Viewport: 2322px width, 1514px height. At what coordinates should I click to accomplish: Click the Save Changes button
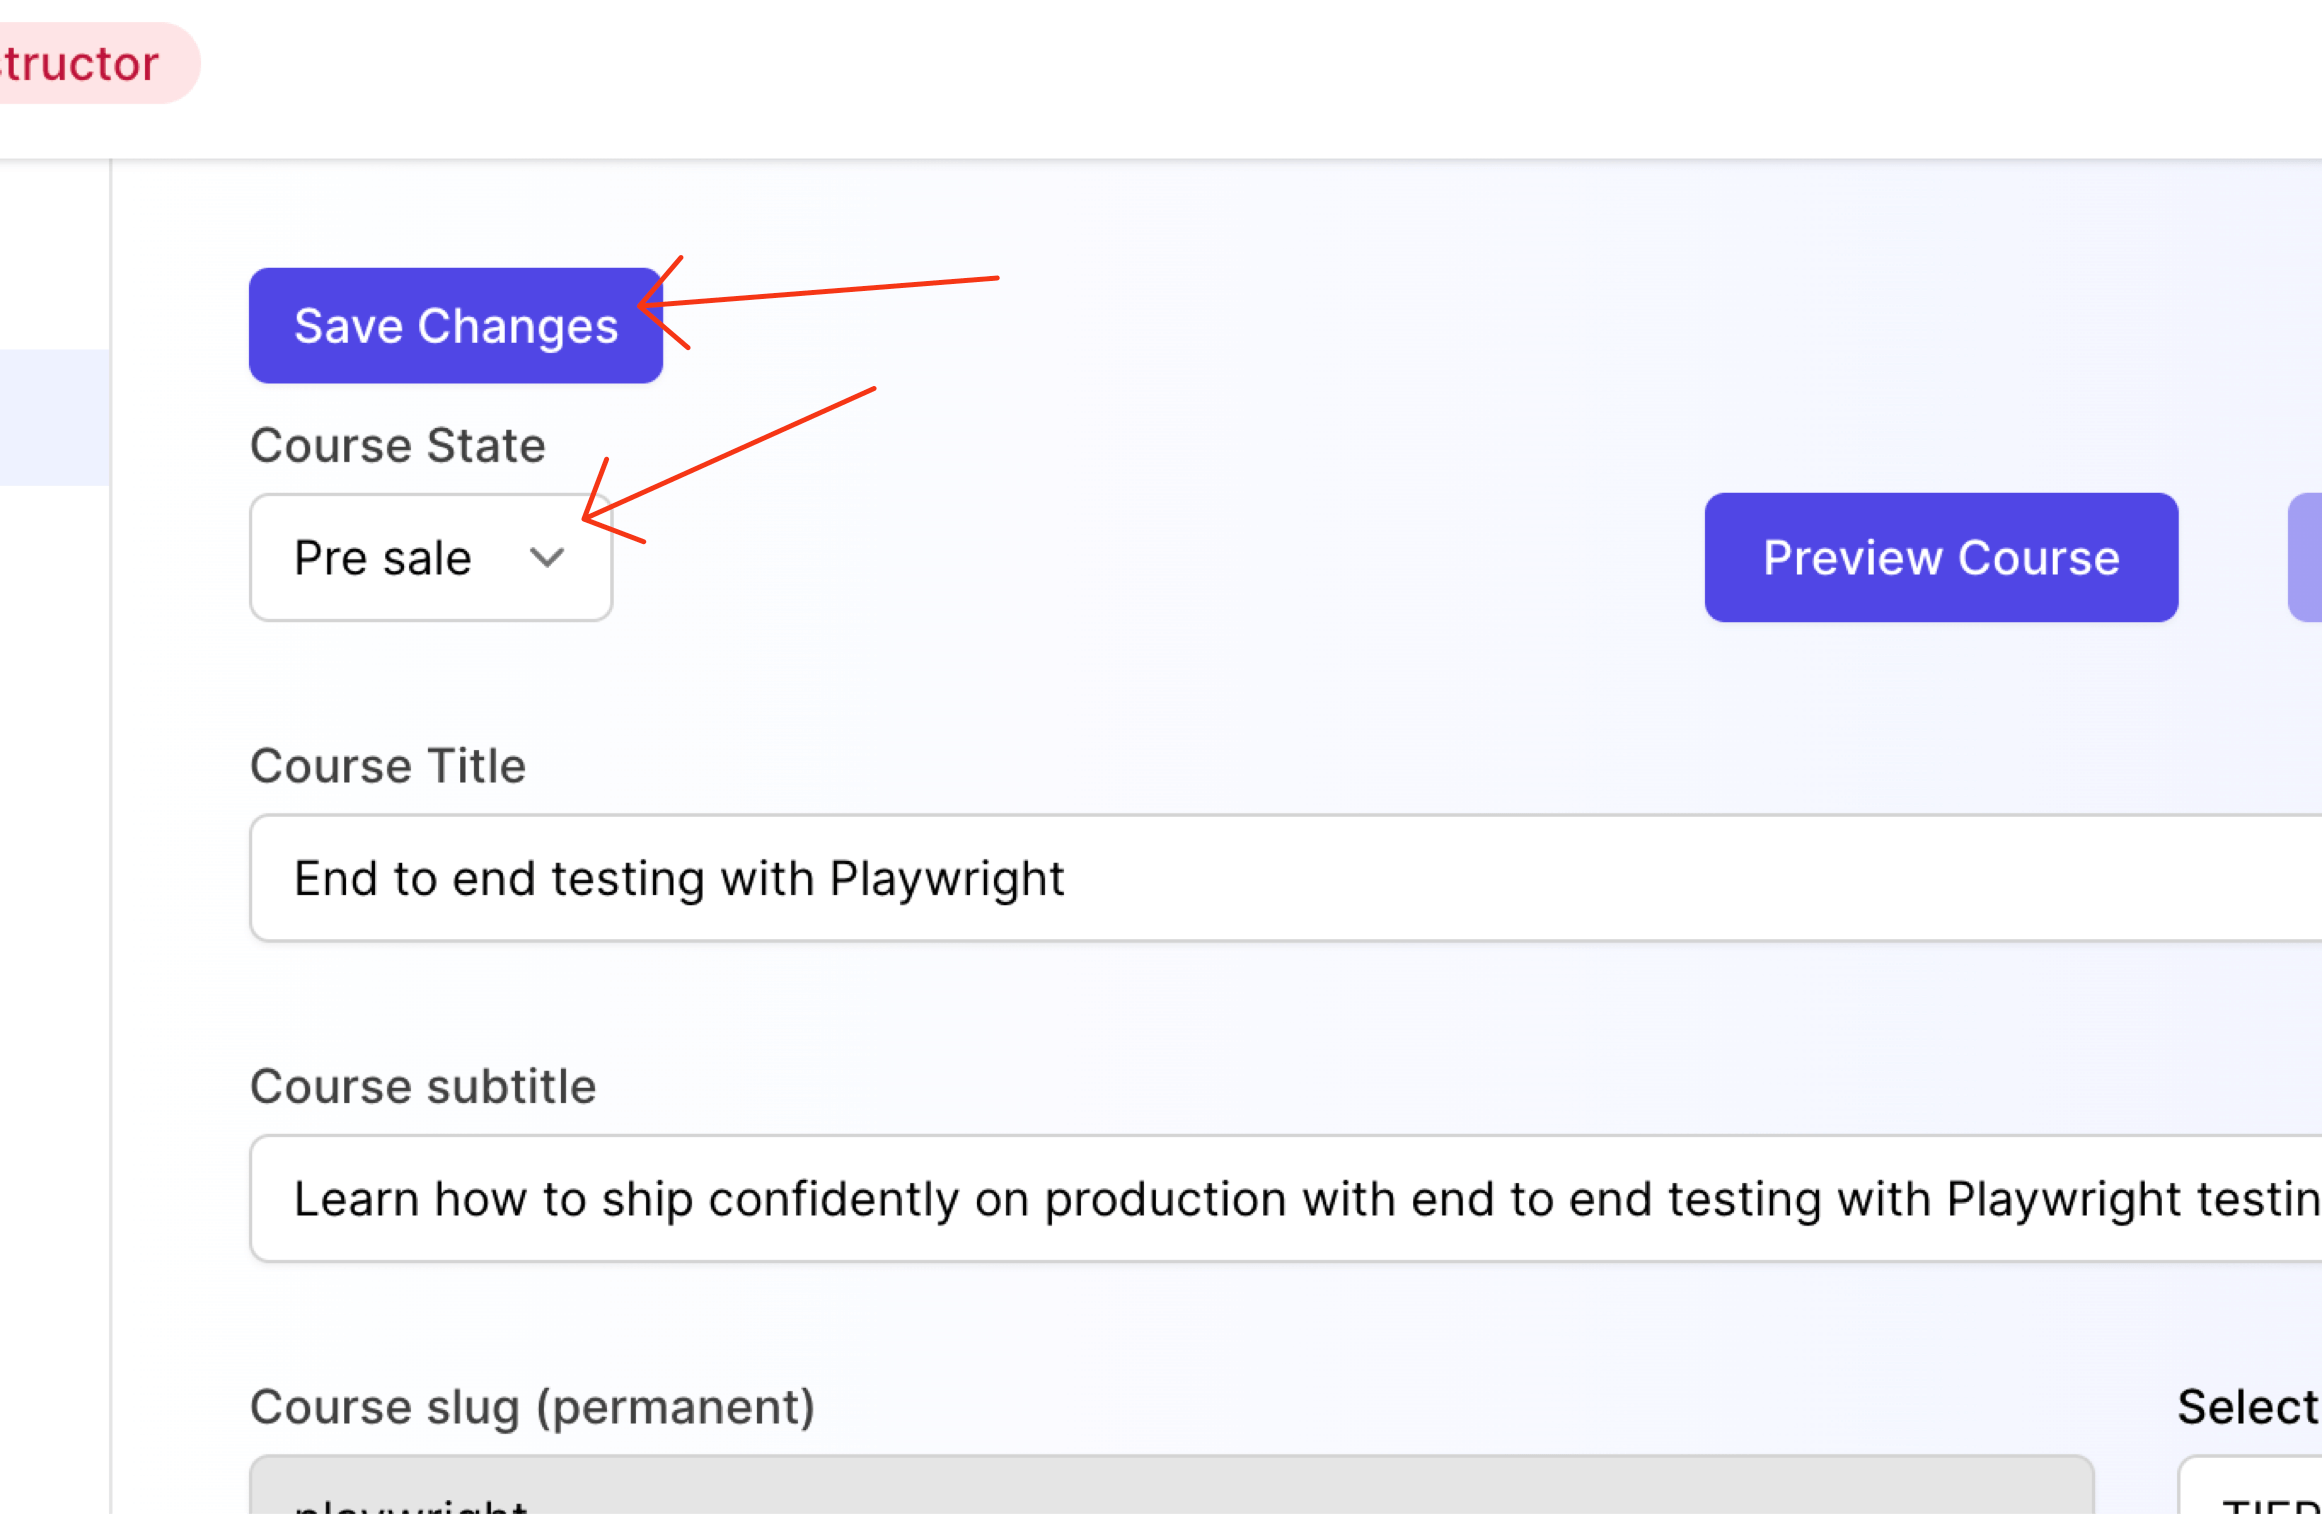click(x=455, y=326)
